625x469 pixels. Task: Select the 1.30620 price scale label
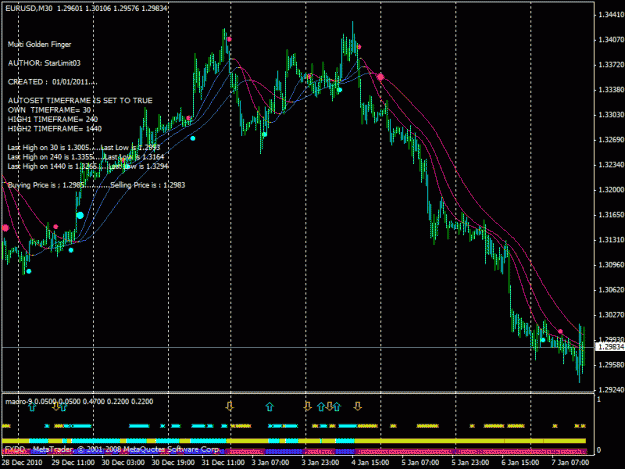tap(611, 290)
